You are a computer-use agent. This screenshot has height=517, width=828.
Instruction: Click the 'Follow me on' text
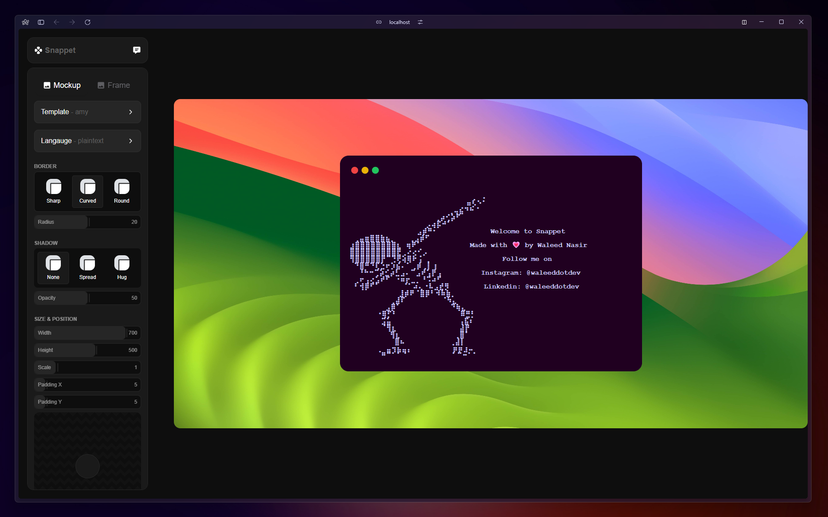[x=527, y=259]
